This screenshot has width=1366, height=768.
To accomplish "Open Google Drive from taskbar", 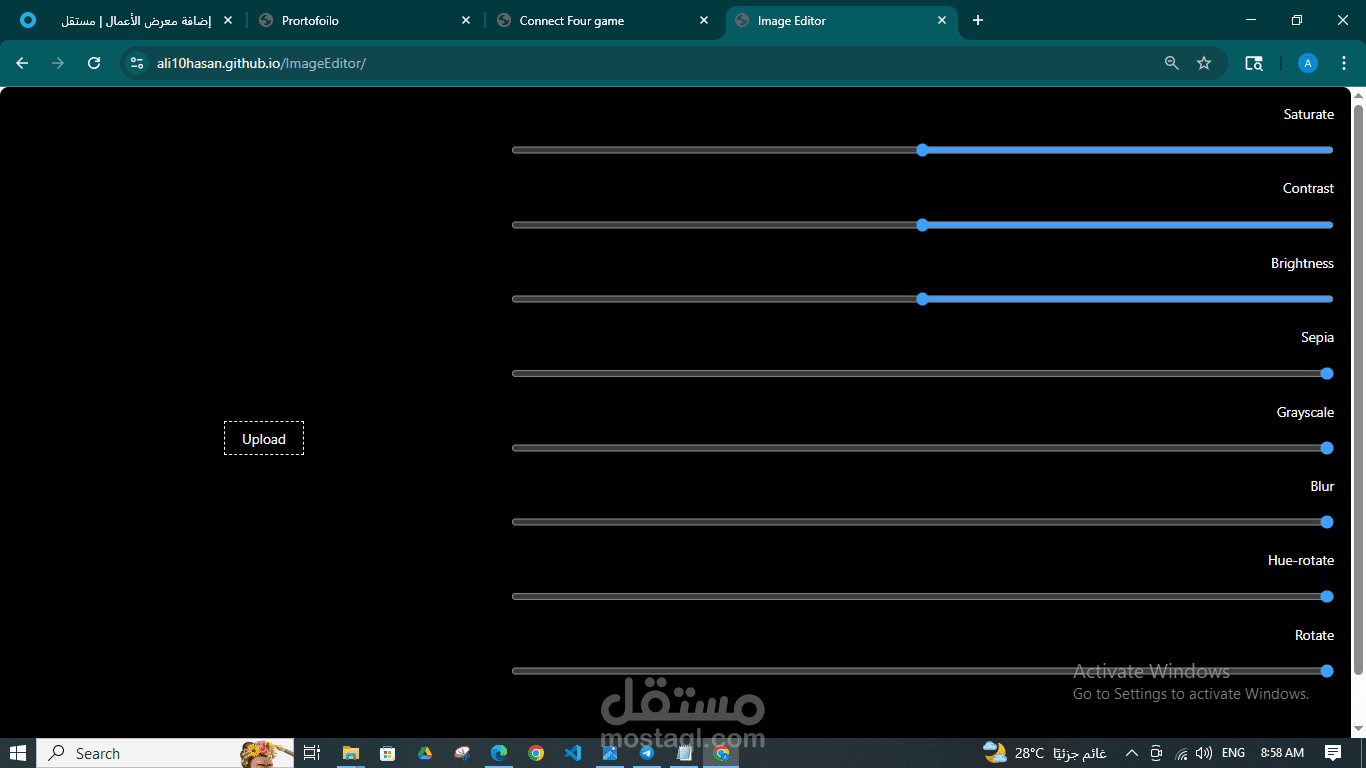I will [425, 753].
